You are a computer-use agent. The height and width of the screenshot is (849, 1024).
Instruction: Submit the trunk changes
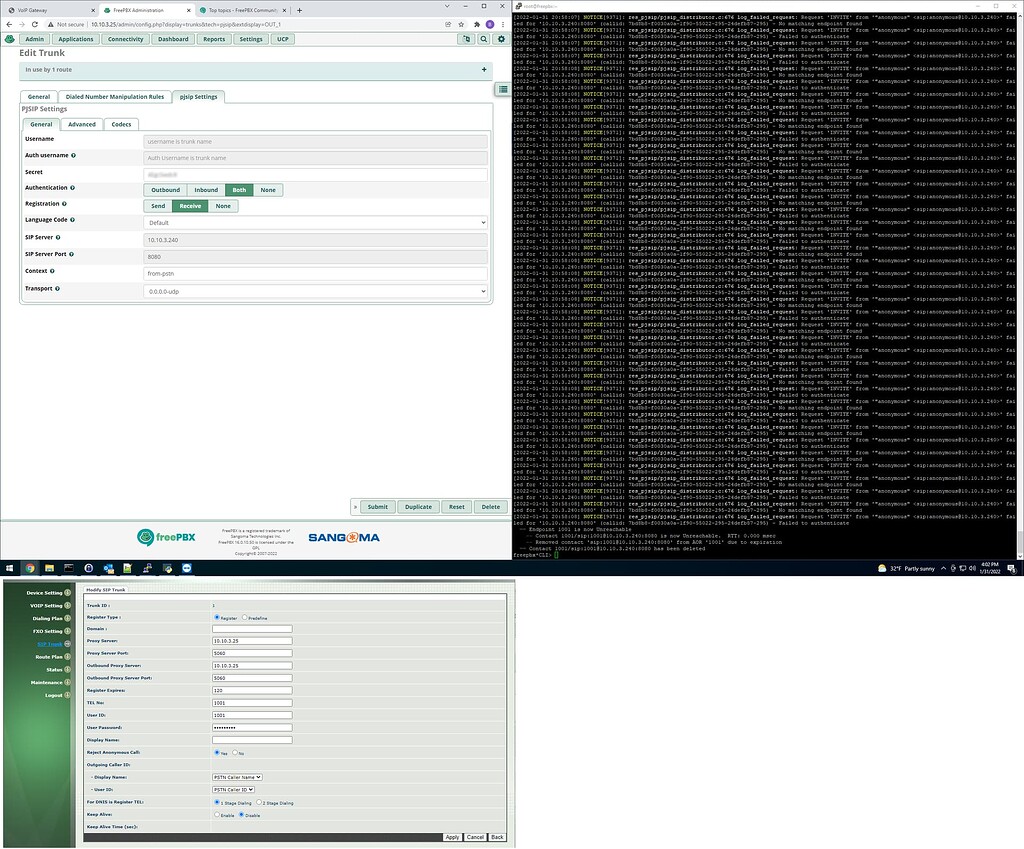point(378,507)
